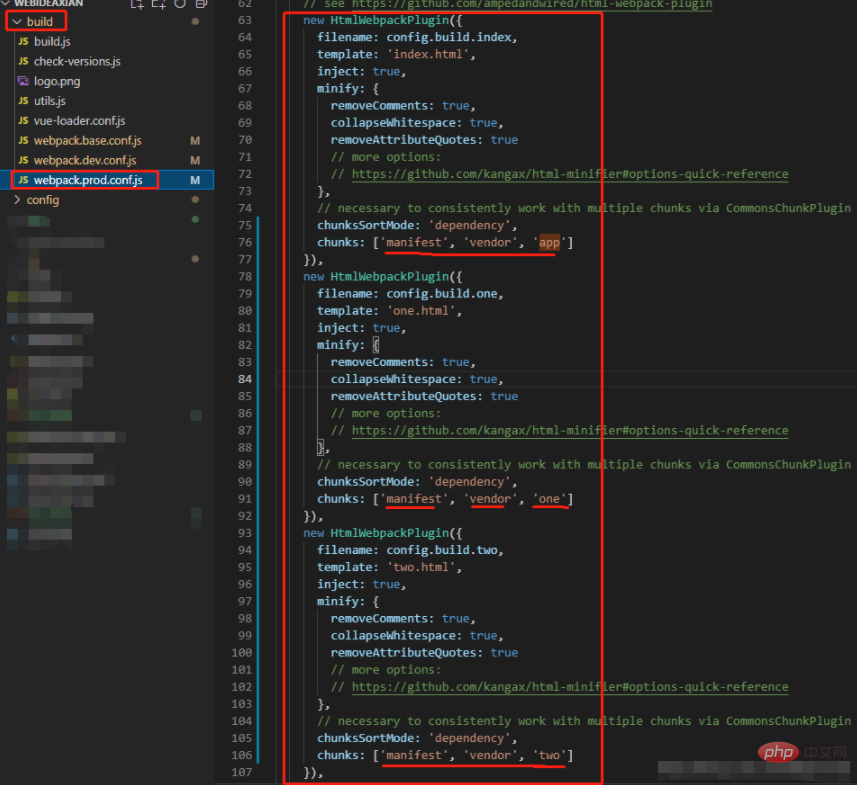Click HtmlWebpackPlugin on line 63
The width and height of the screenshot is (857, 785).
390,20
